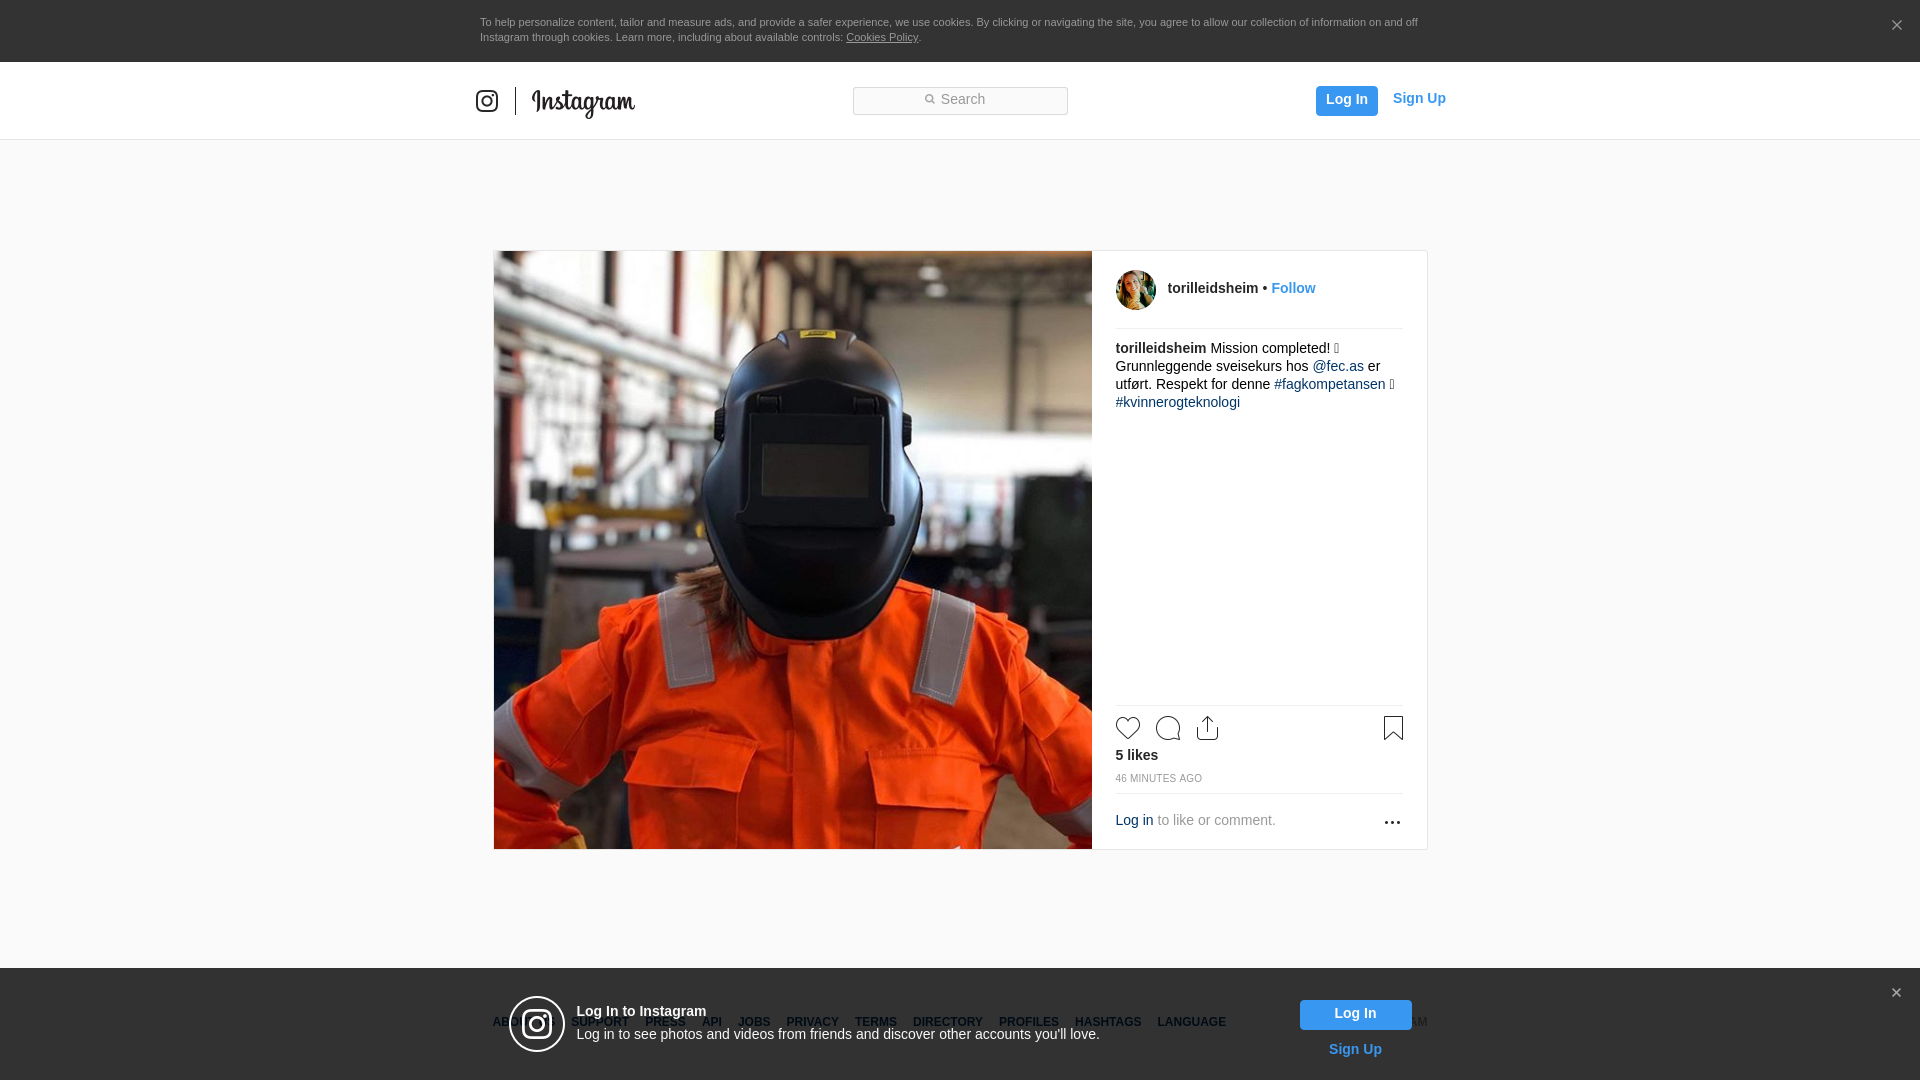This screenshot has width=1920, height=1080.
Task: Open the DIRECTORY footer link
Action: [x=948, y=1022]
